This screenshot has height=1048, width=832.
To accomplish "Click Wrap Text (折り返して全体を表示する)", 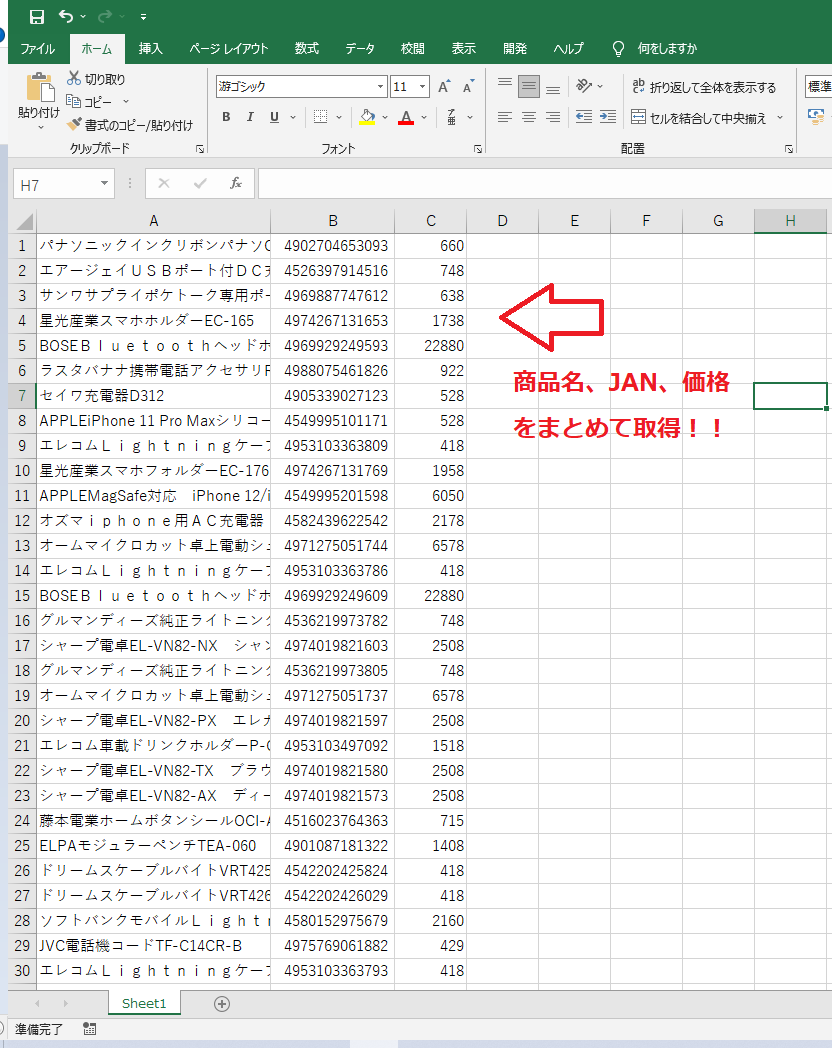I will coord(704,87).
